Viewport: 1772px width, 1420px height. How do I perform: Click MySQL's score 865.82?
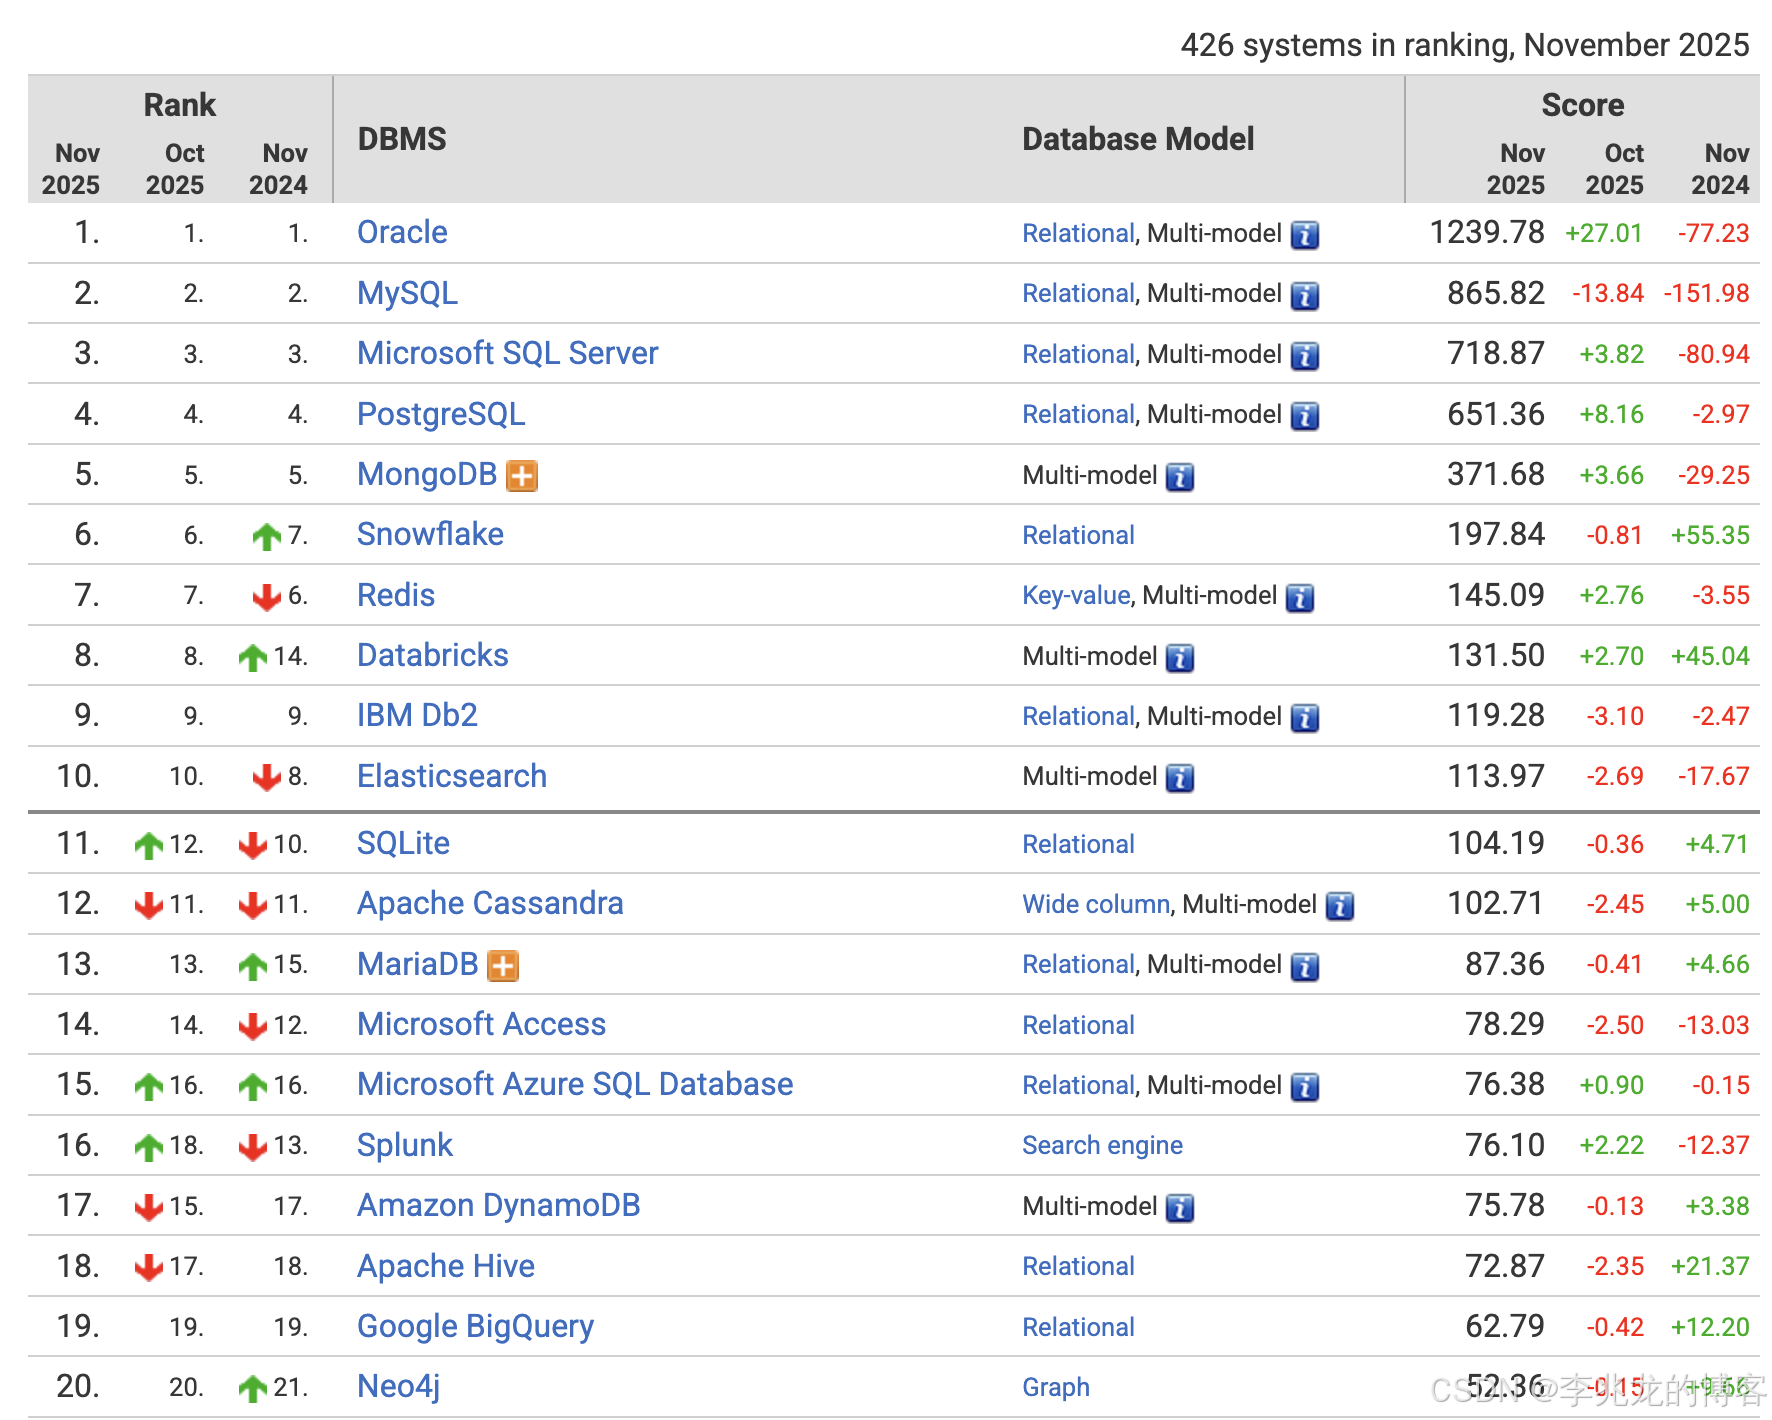tap(1496, 293)
